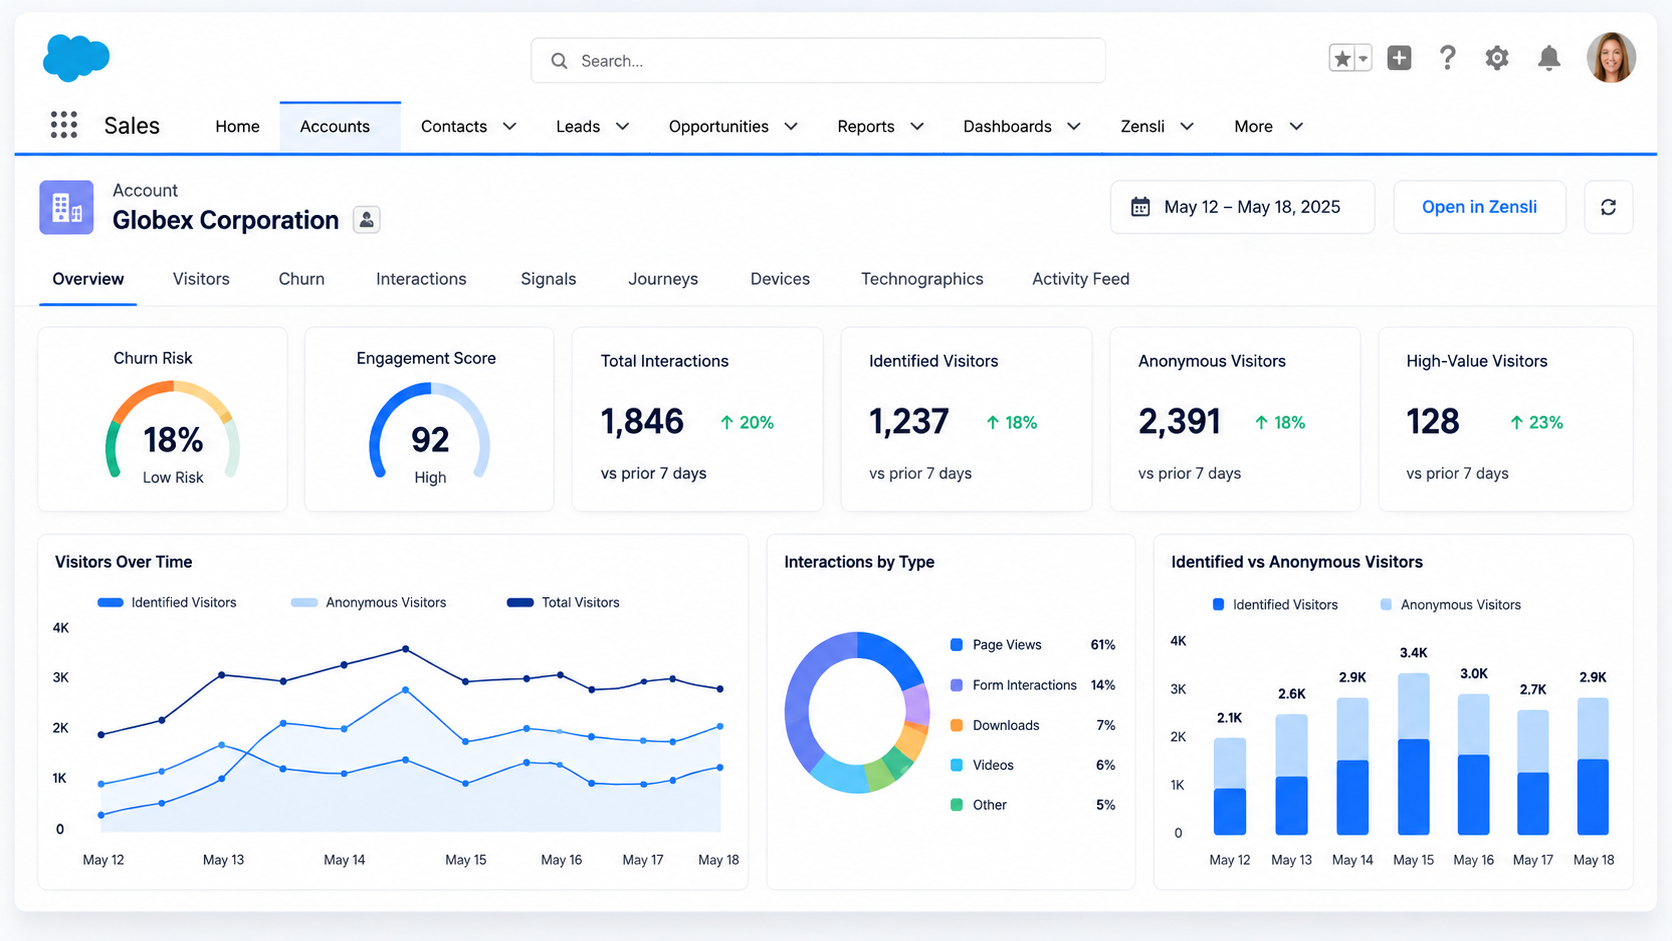The height and width of the screenshot is (941, 1672).
Task: Click the Page Views 61% value
Action: [x=1103, y=645]
